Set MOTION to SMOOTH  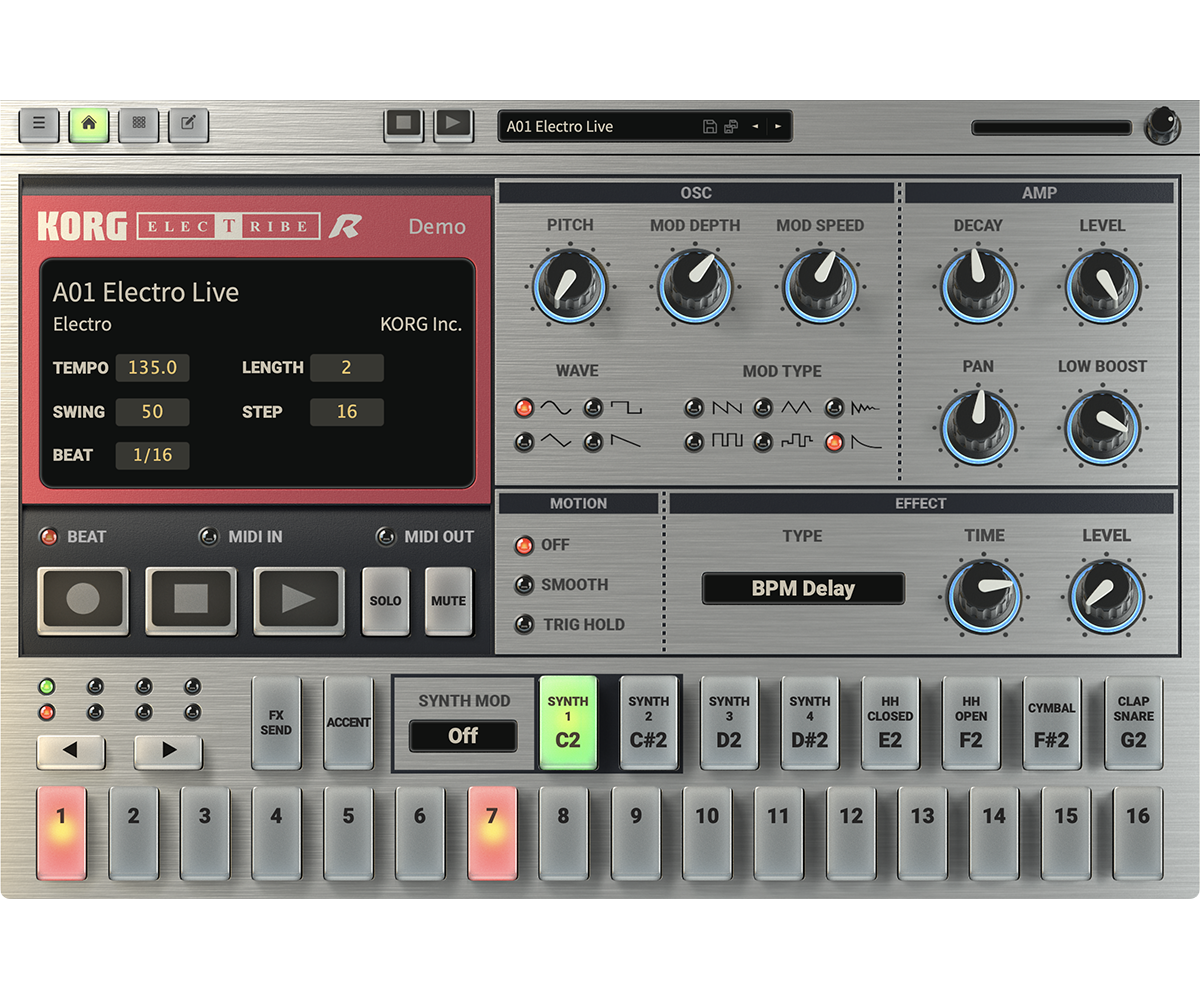pos(524,585)
